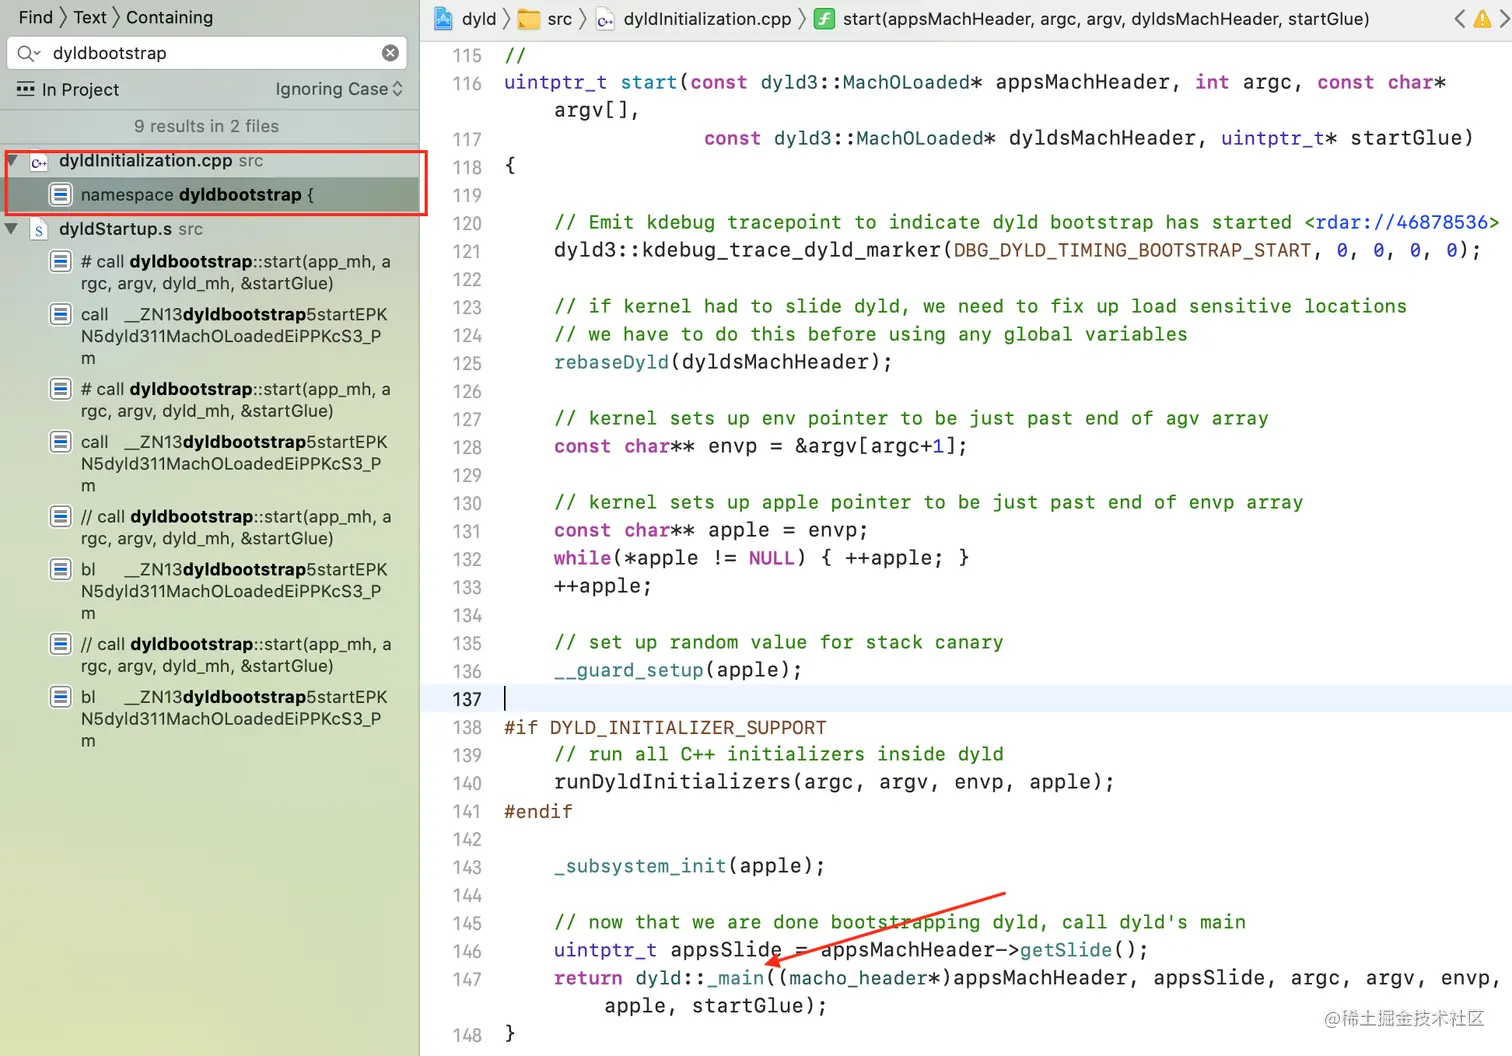Click the #endif directive on line 141
This screenshot has height=1056, width=1512.
(538, 812)
